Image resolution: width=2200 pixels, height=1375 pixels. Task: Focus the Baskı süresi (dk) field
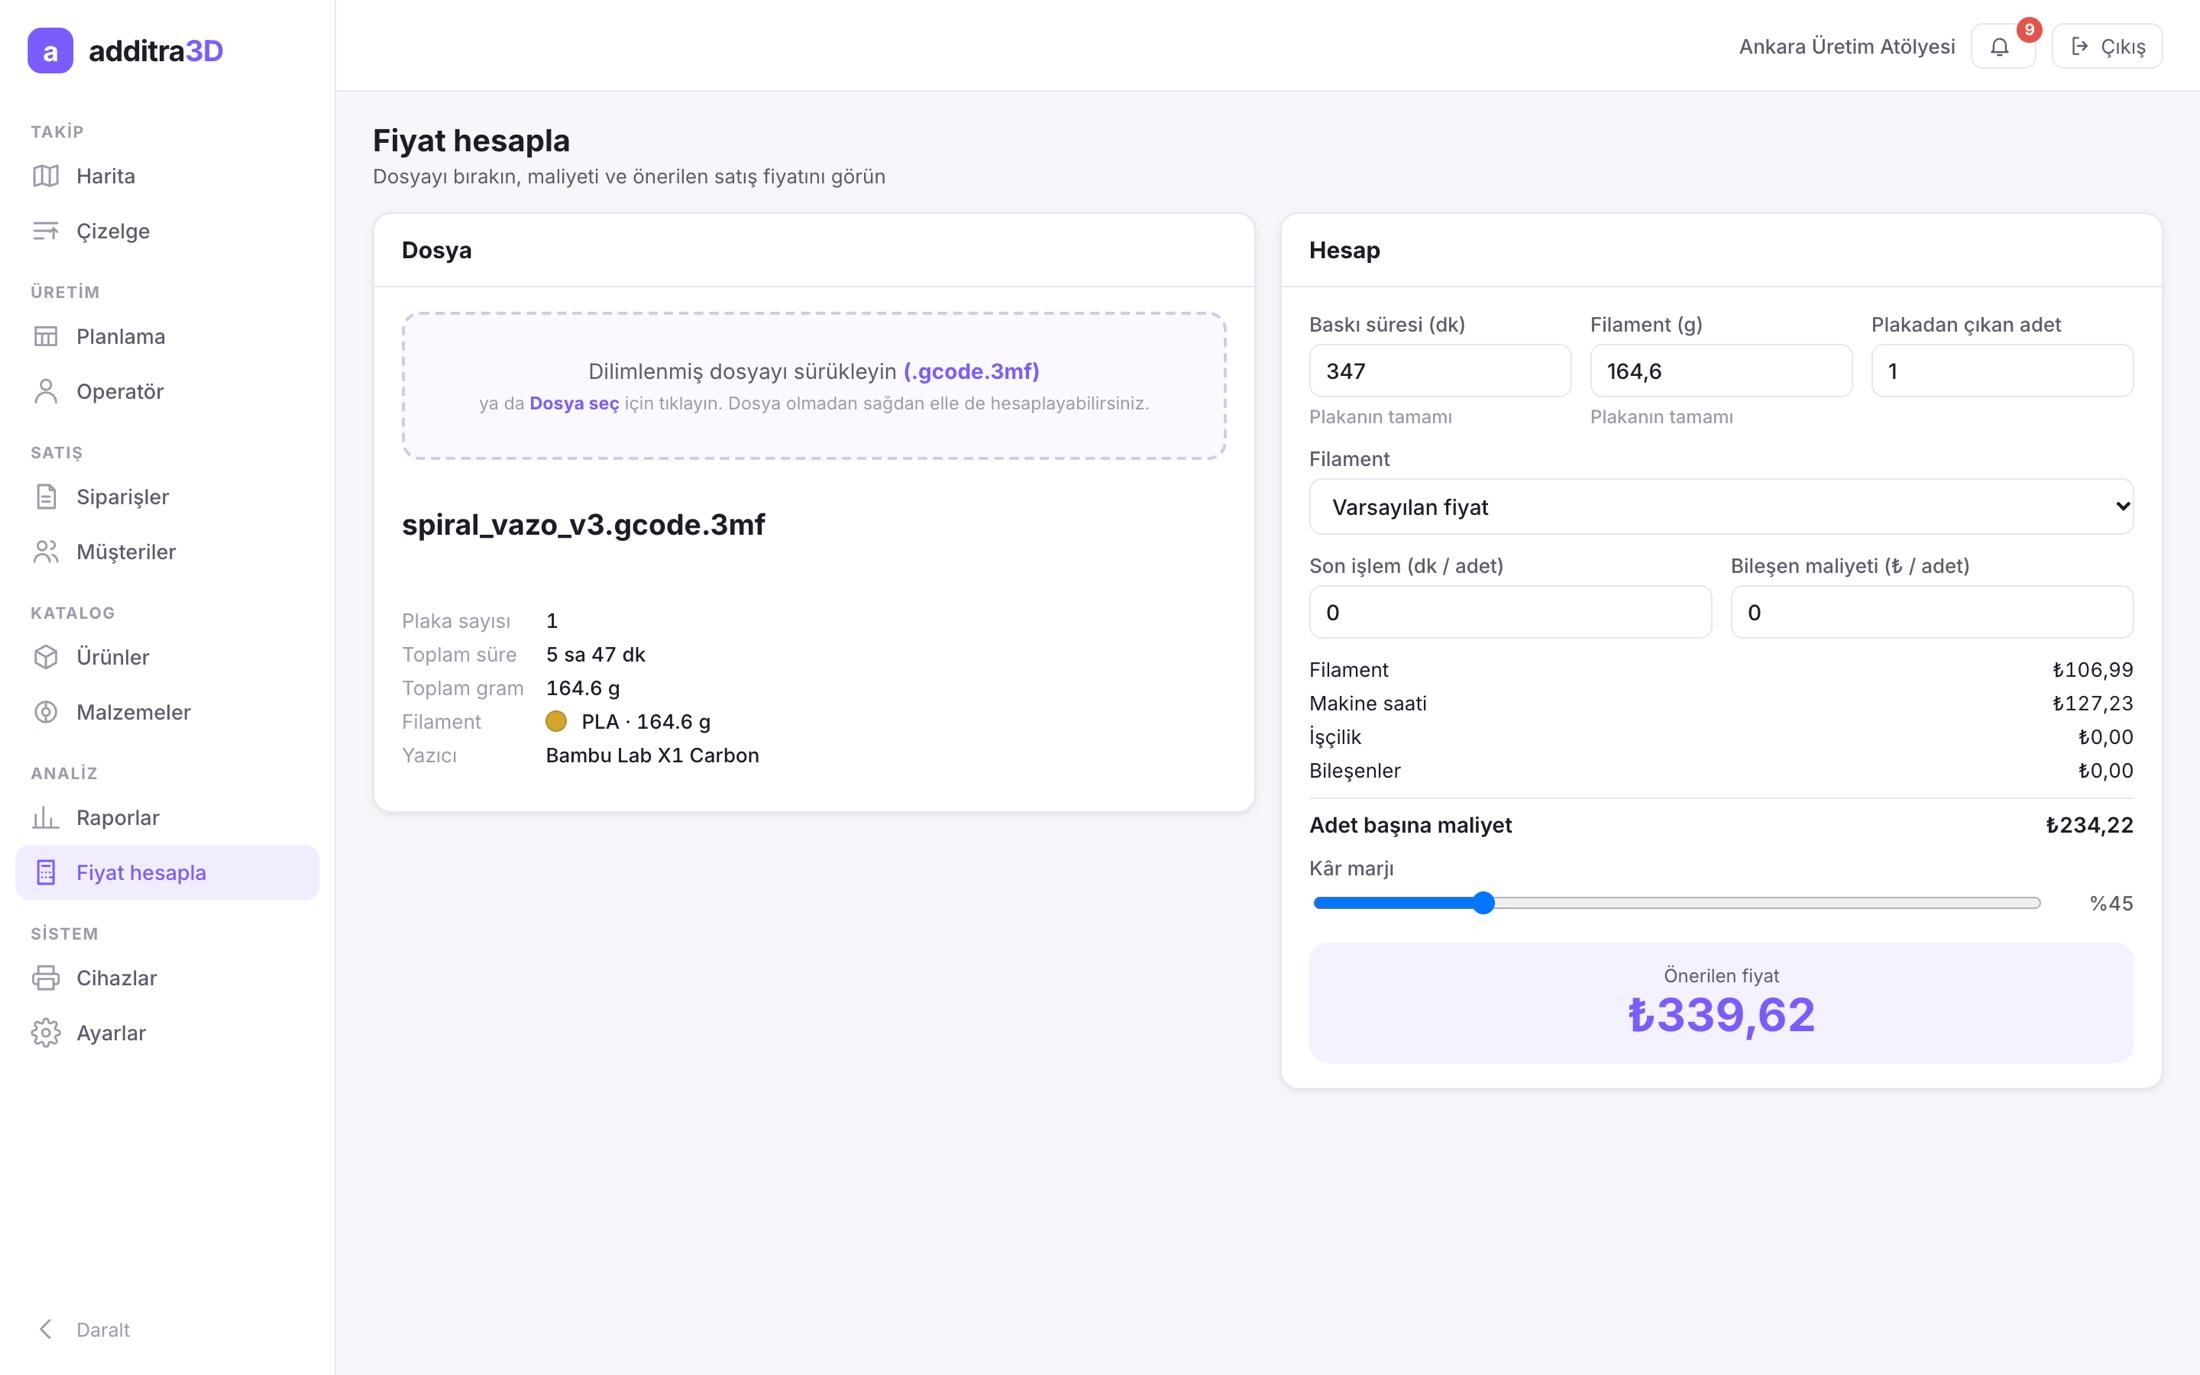[1440, 371]
